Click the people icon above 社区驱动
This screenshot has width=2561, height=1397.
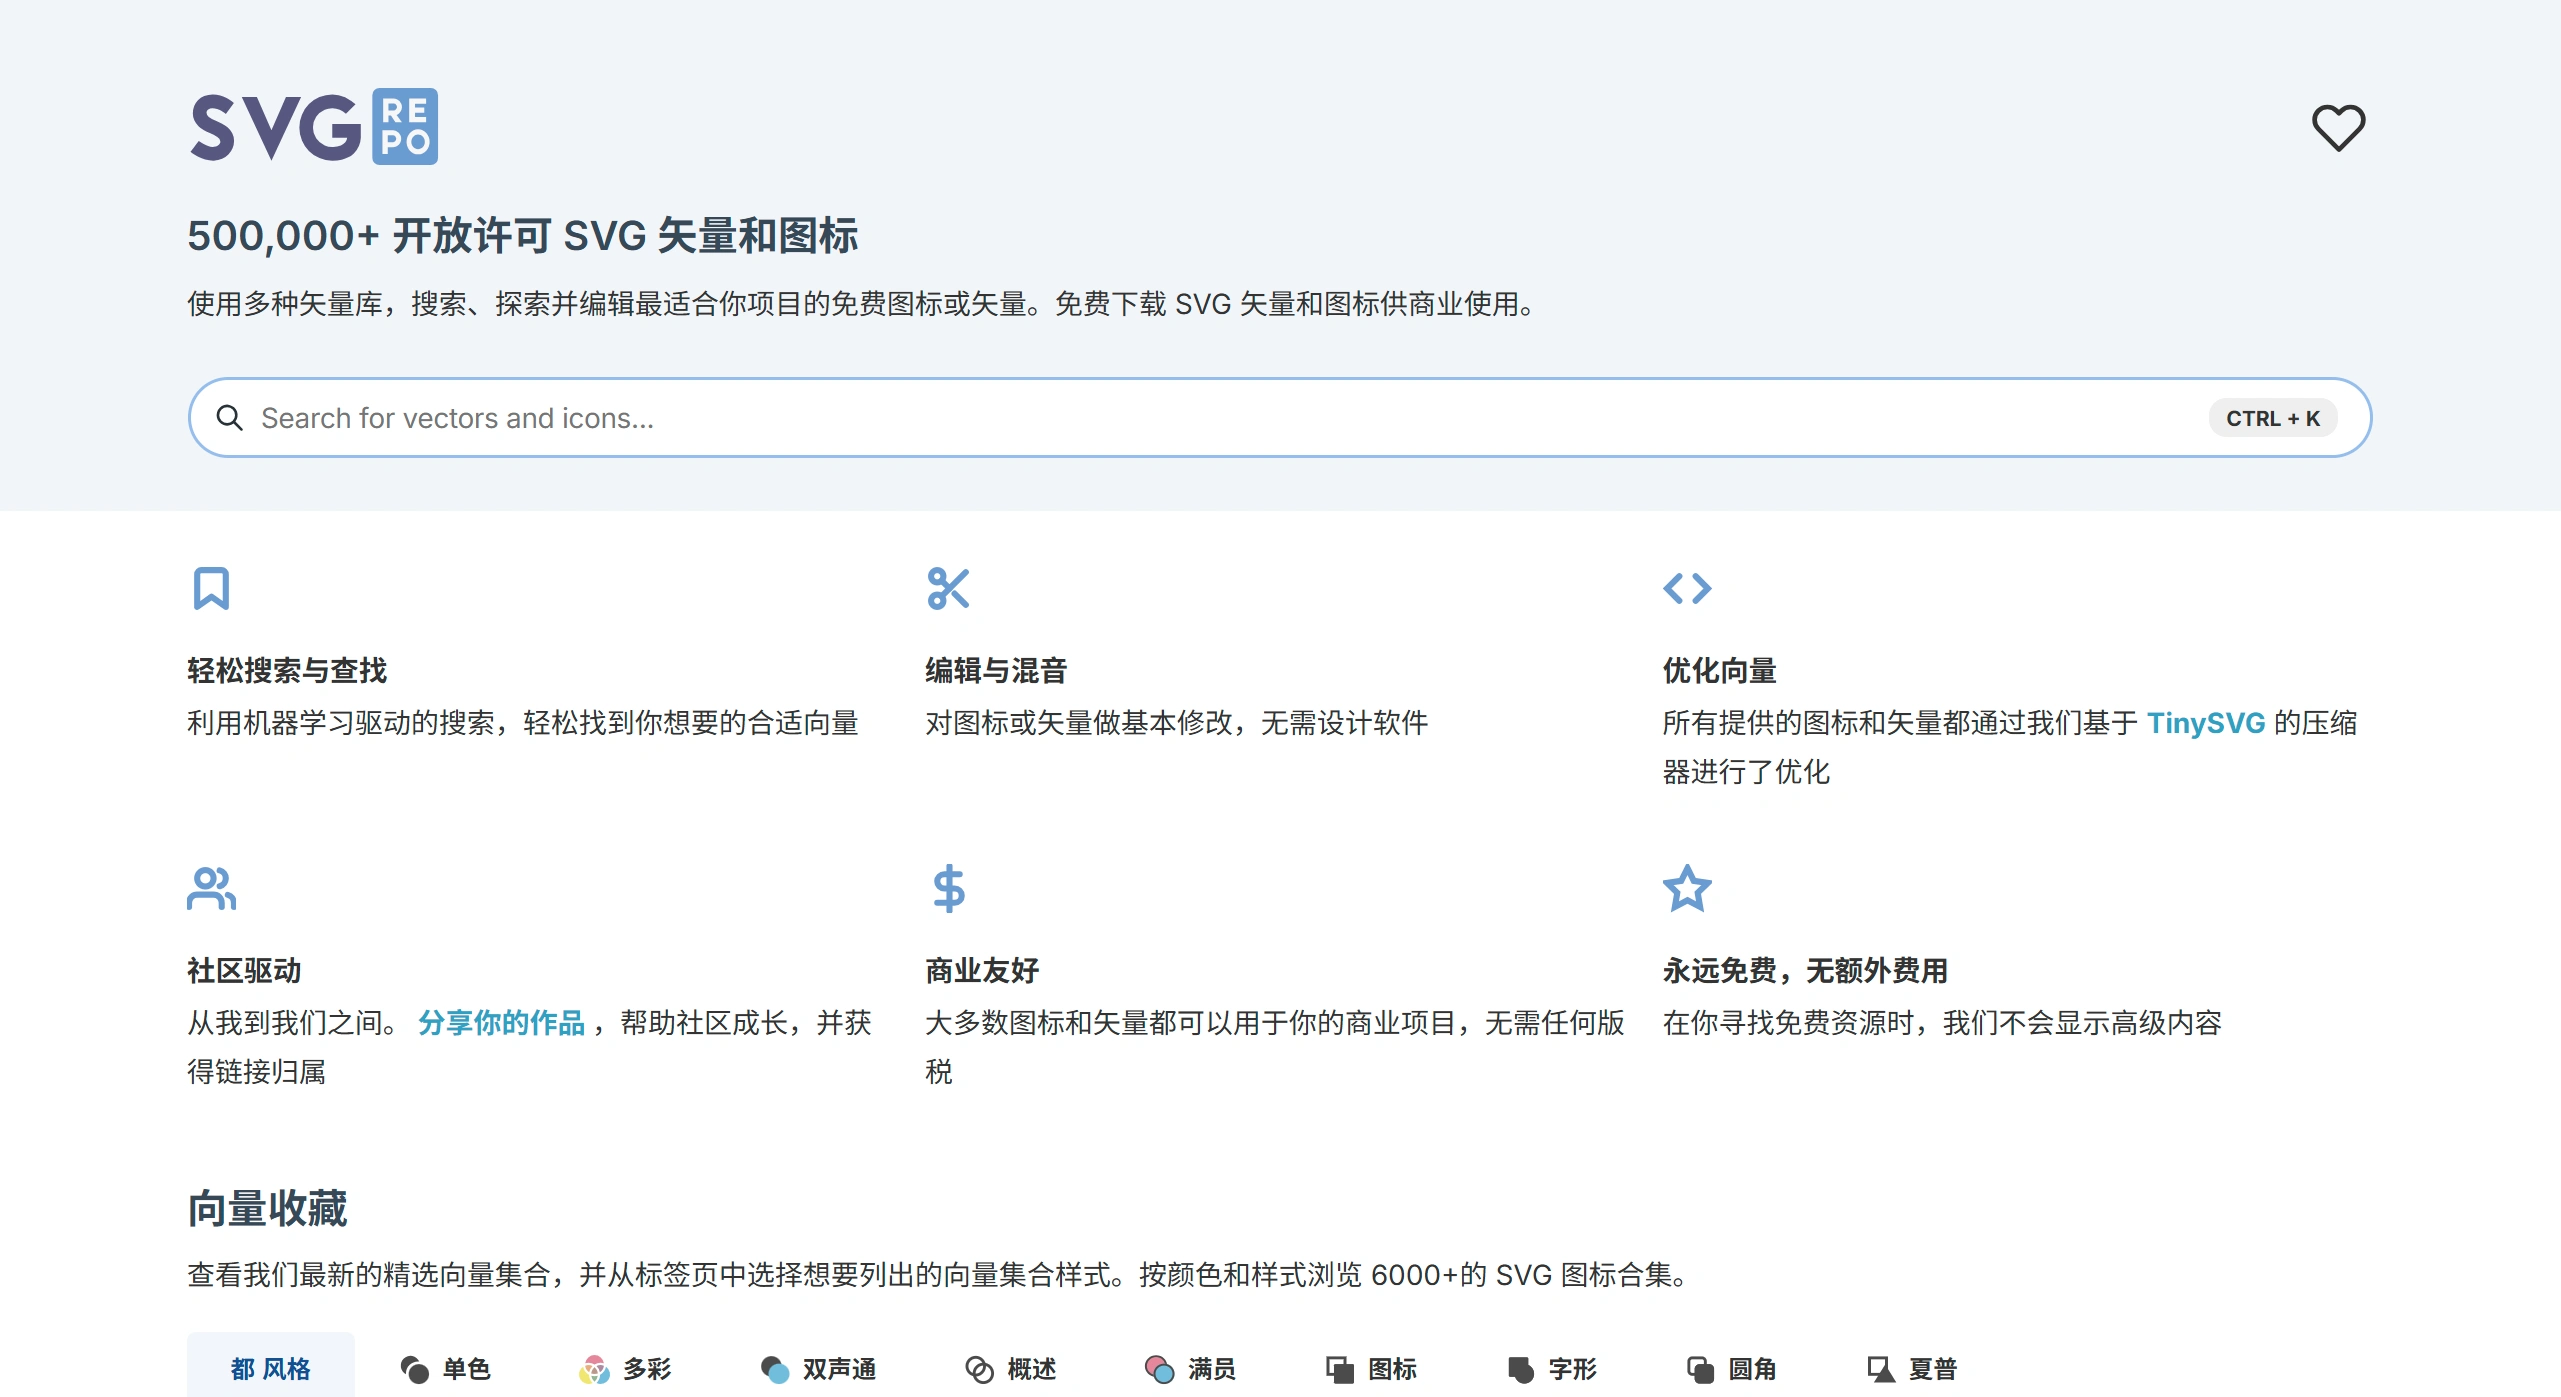click(211, 888)
